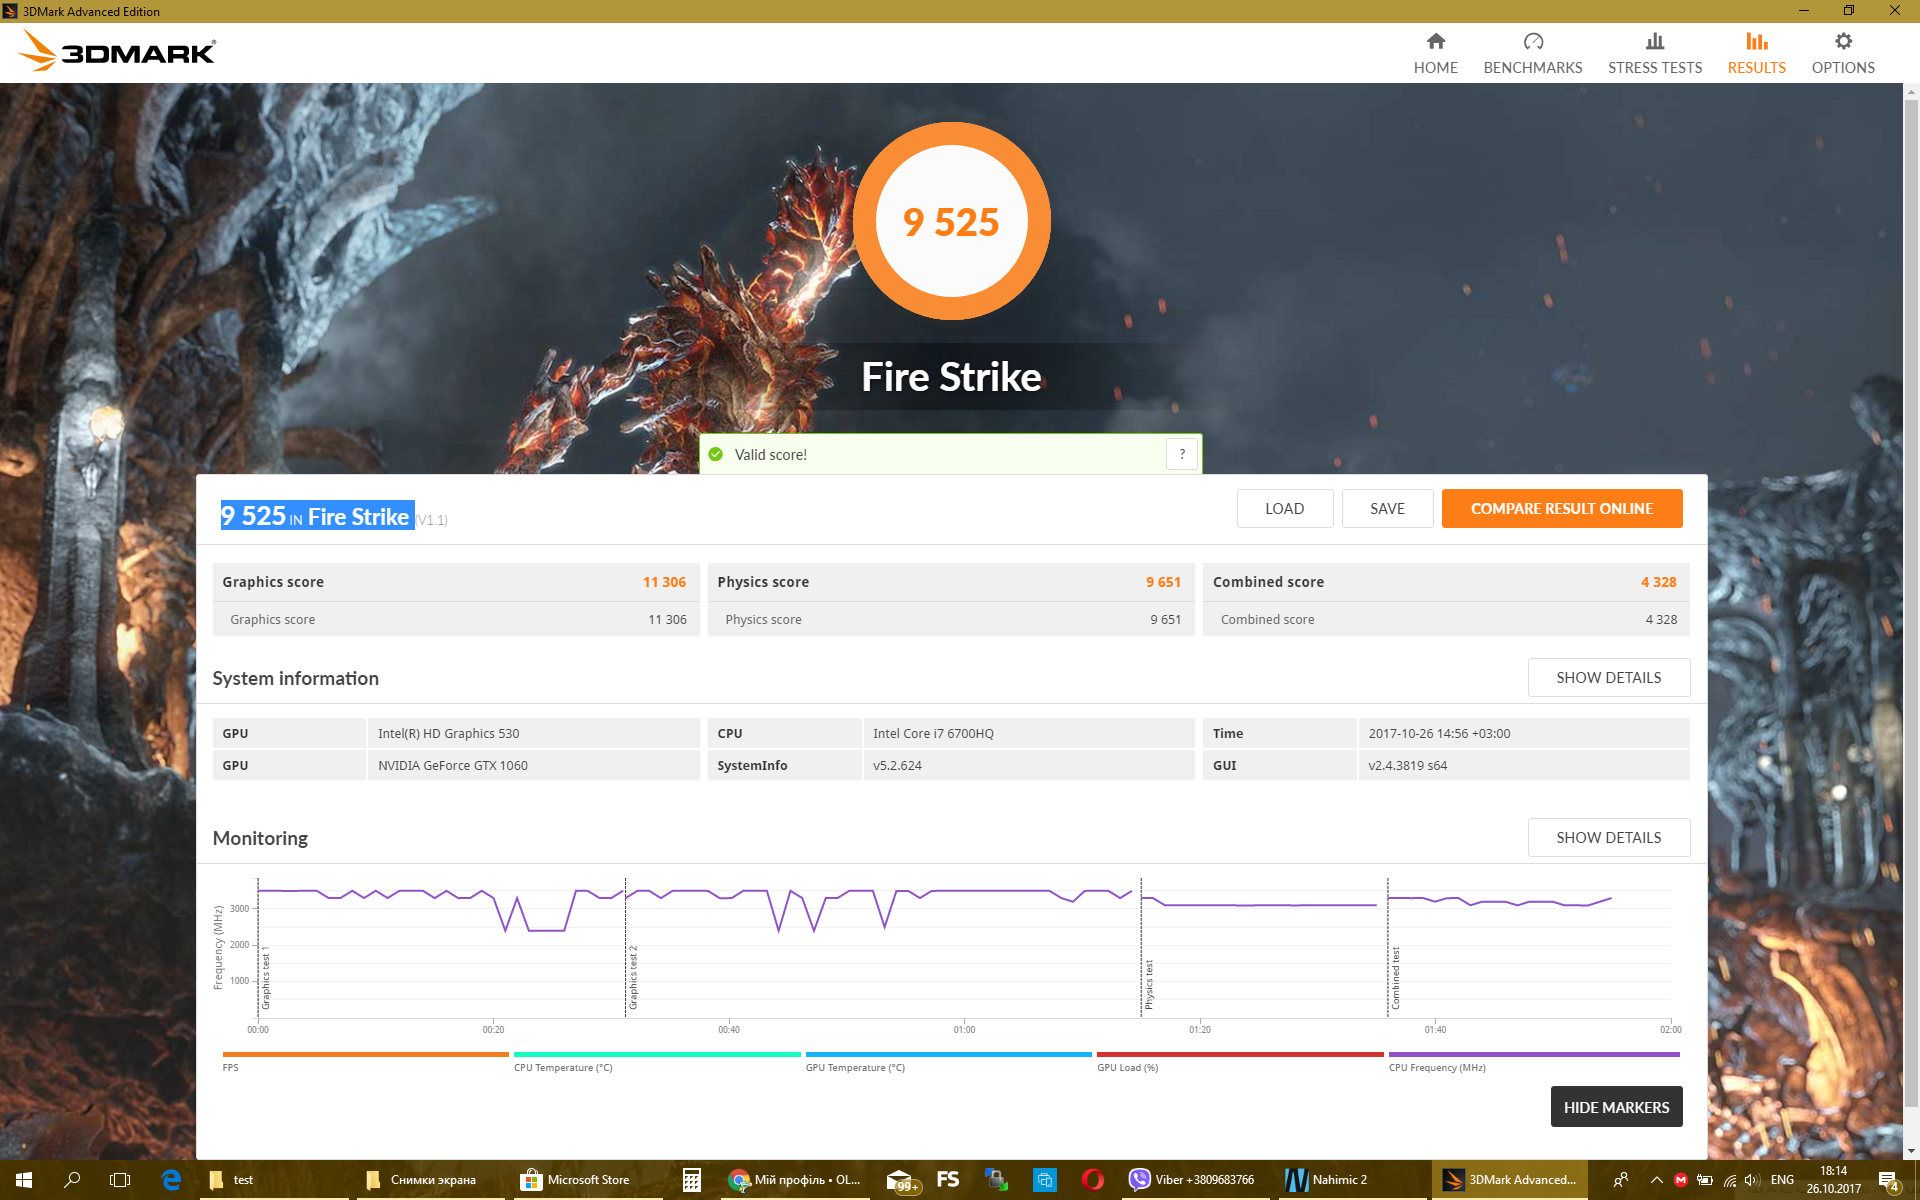This screenshot has height=1200, width=1920.
Task: Click the SAVE button
Action: click(1387, 508)
